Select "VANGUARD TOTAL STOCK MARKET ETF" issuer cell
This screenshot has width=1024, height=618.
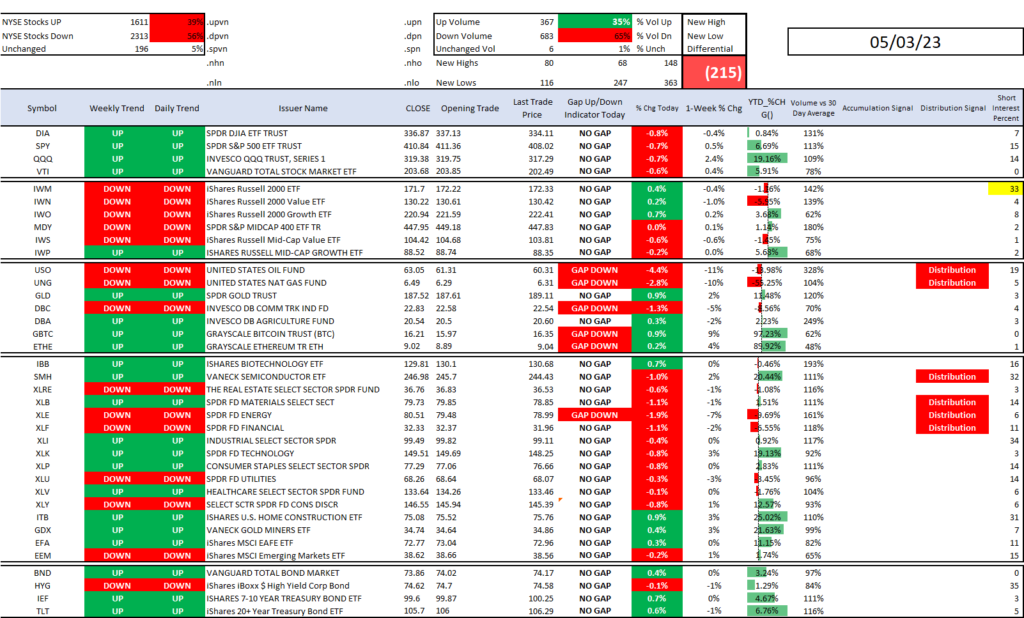coord(281,172)
